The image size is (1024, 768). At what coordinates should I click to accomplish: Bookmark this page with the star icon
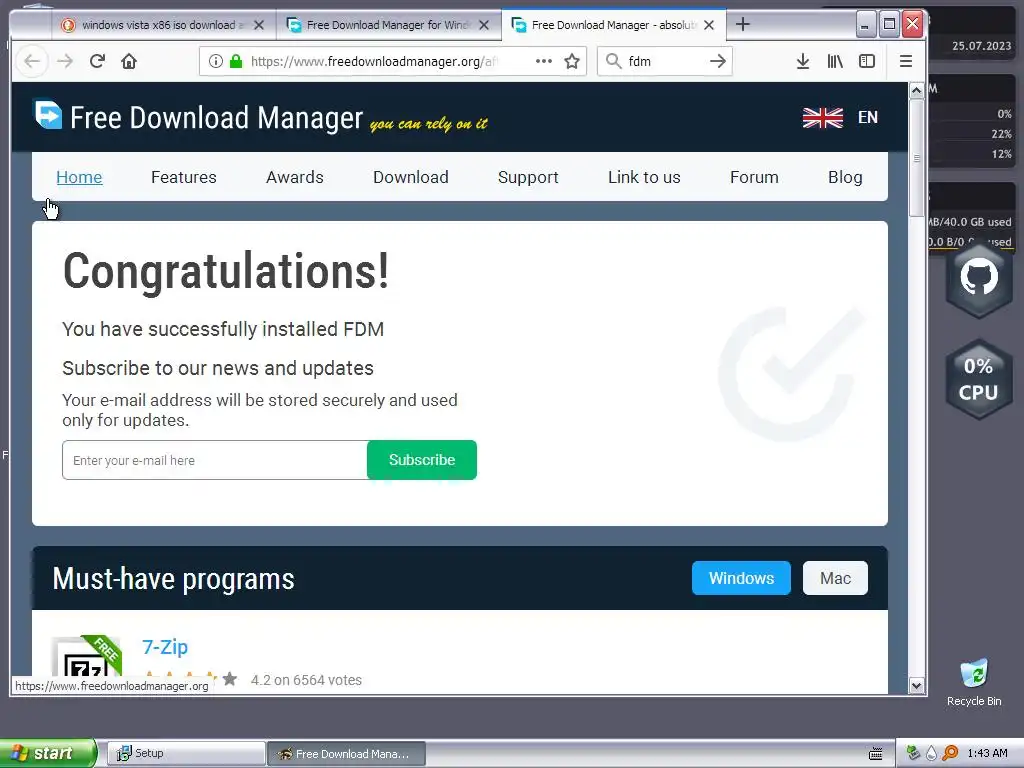[x=572, y=61]
